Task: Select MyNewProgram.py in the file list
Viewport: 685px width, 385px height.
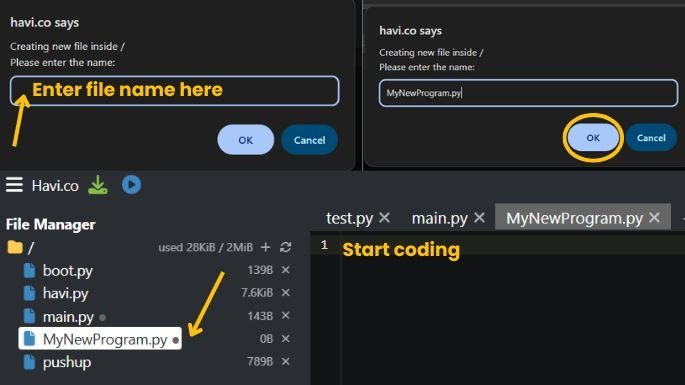Action: pyautogui.click(x=100, y=339)
